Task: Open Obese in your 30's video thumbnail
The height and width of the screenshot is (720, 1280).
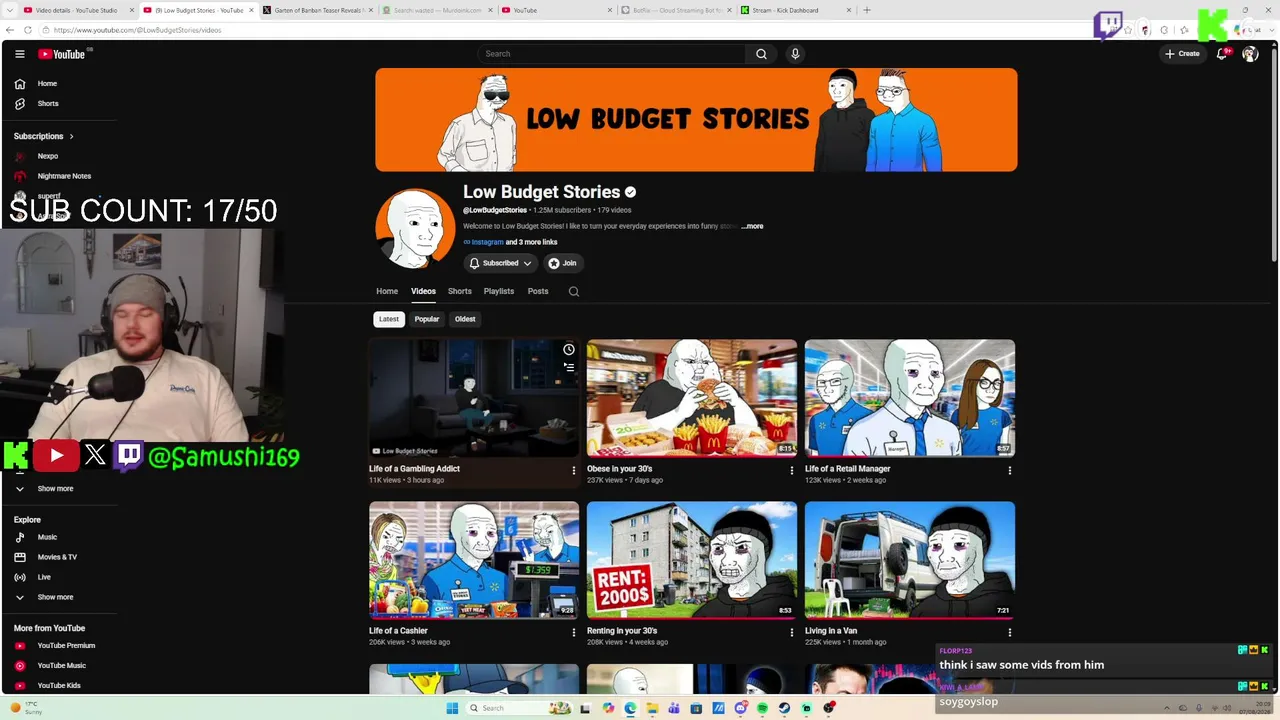Action: tap(692, 398)
